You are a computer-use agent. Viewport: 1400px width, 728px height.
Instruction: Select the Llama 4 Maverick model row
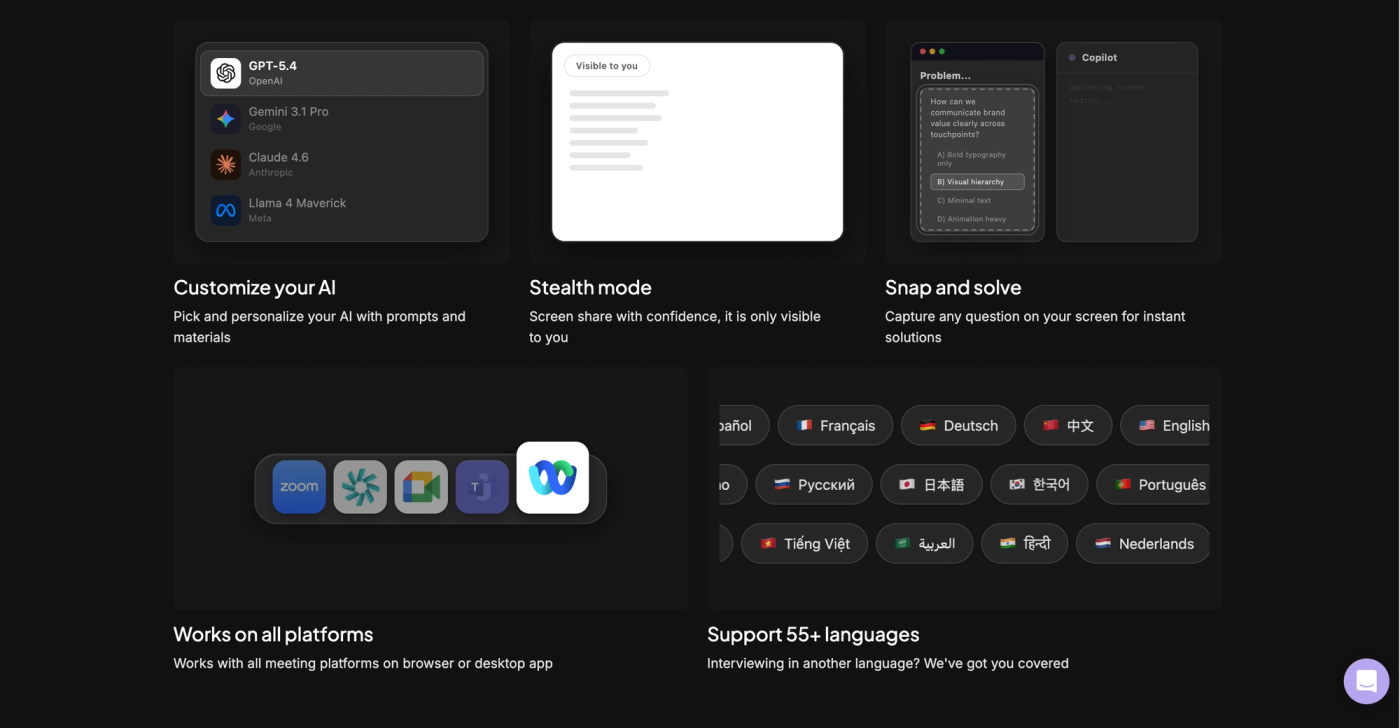click(x=342, y=210)
